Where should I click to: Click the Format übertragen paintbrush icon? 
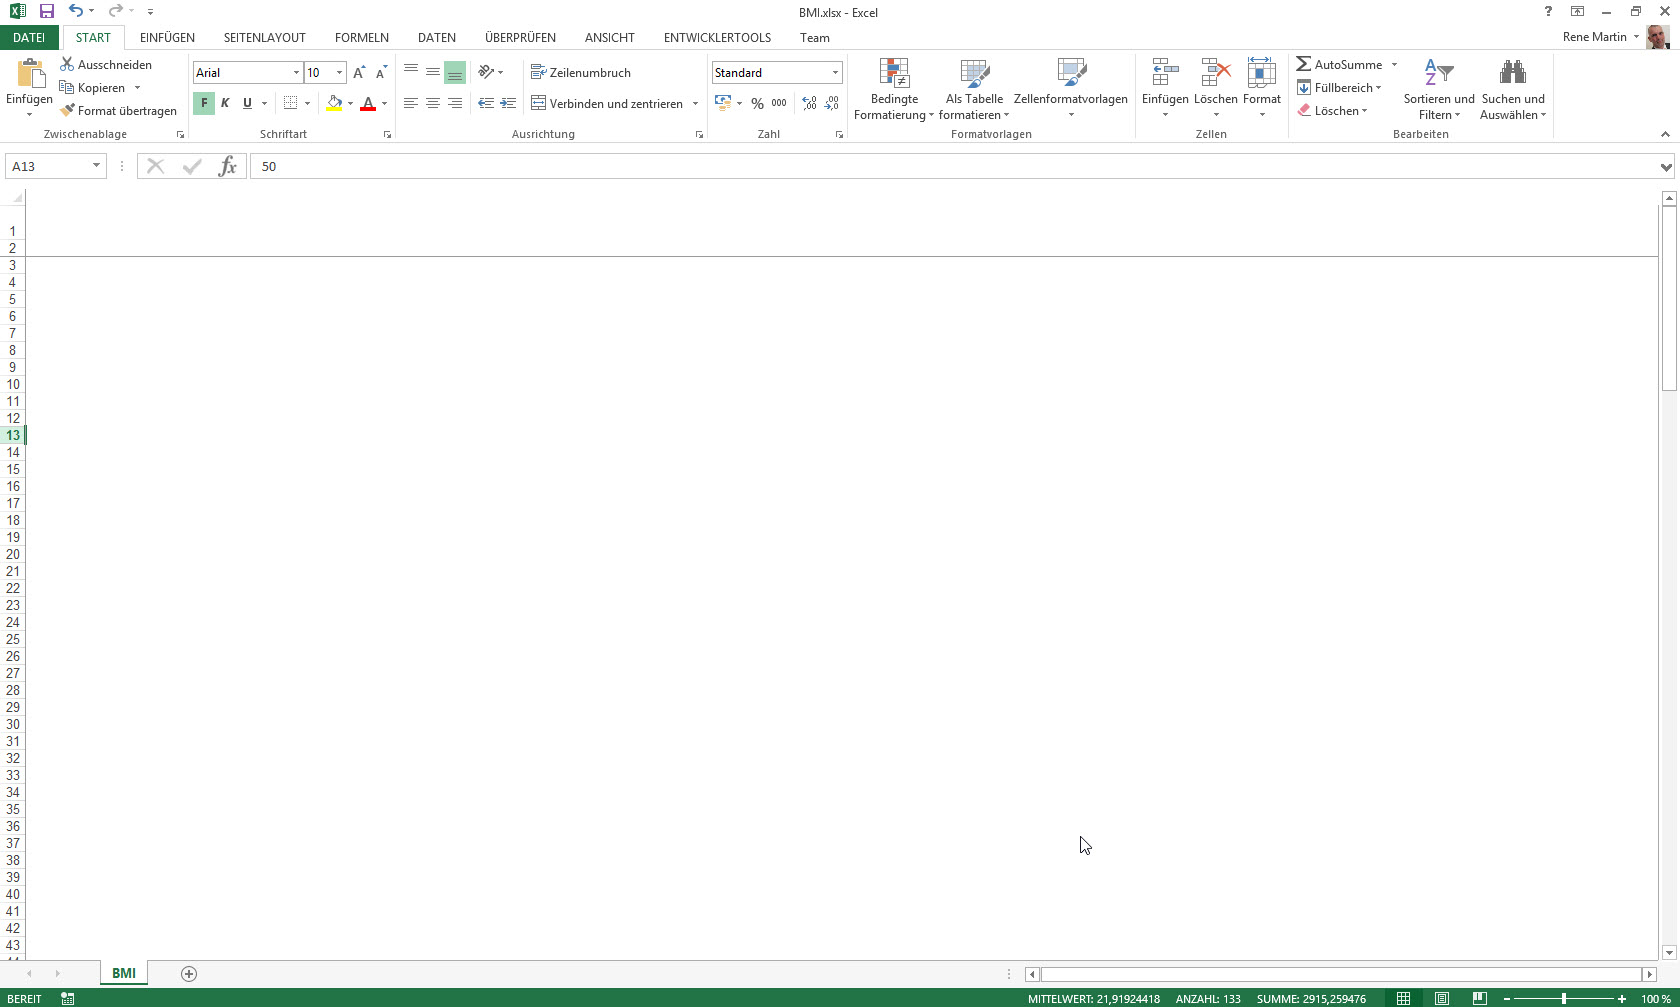pos(67,111)
